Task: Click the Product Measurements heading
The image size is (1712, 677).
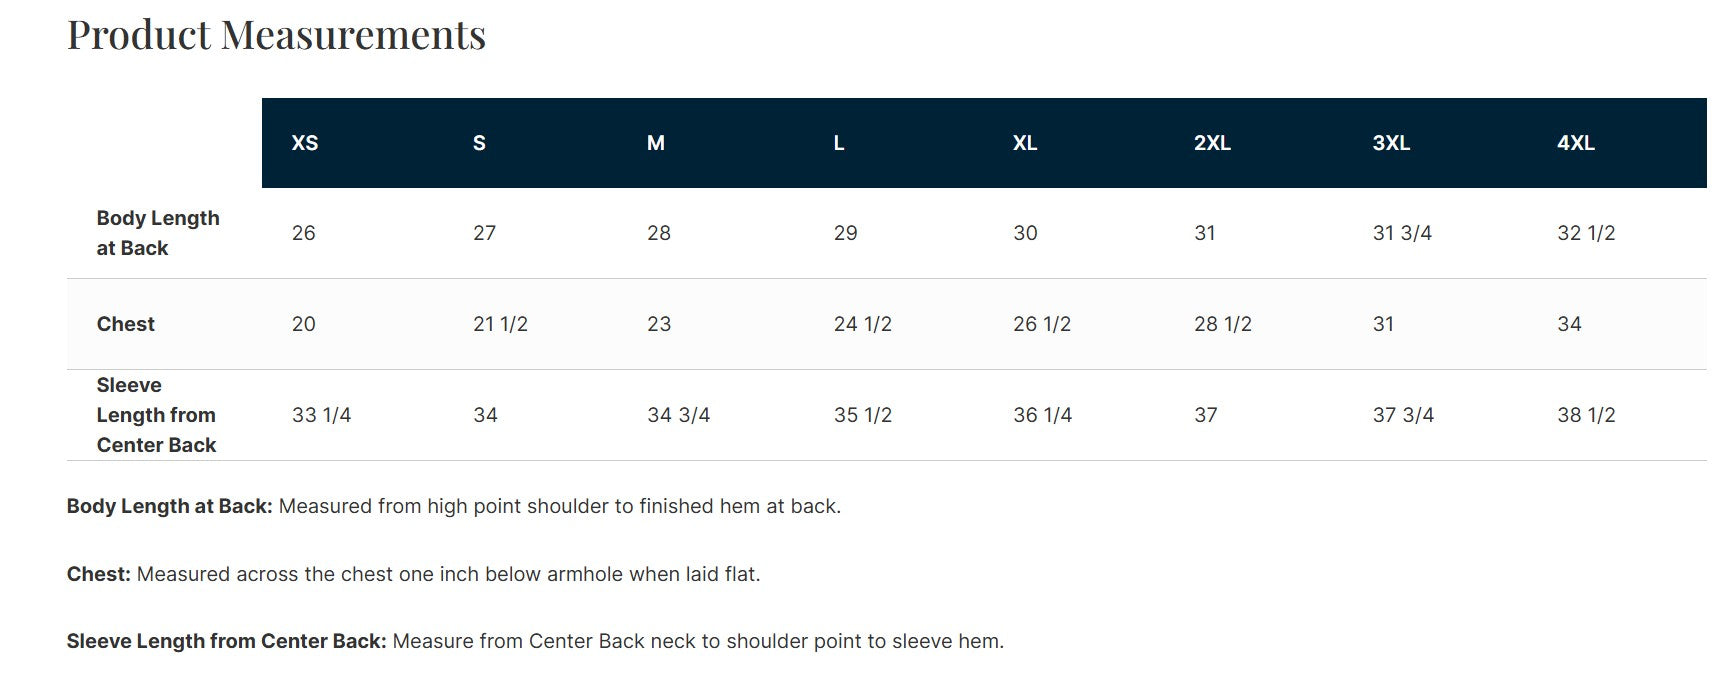Action: [276, 35]
